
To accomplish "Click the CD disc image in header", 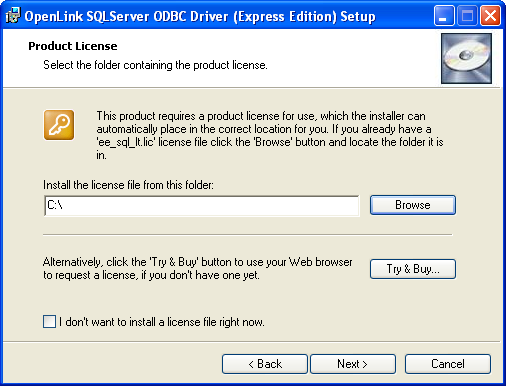I will point(466,58).
